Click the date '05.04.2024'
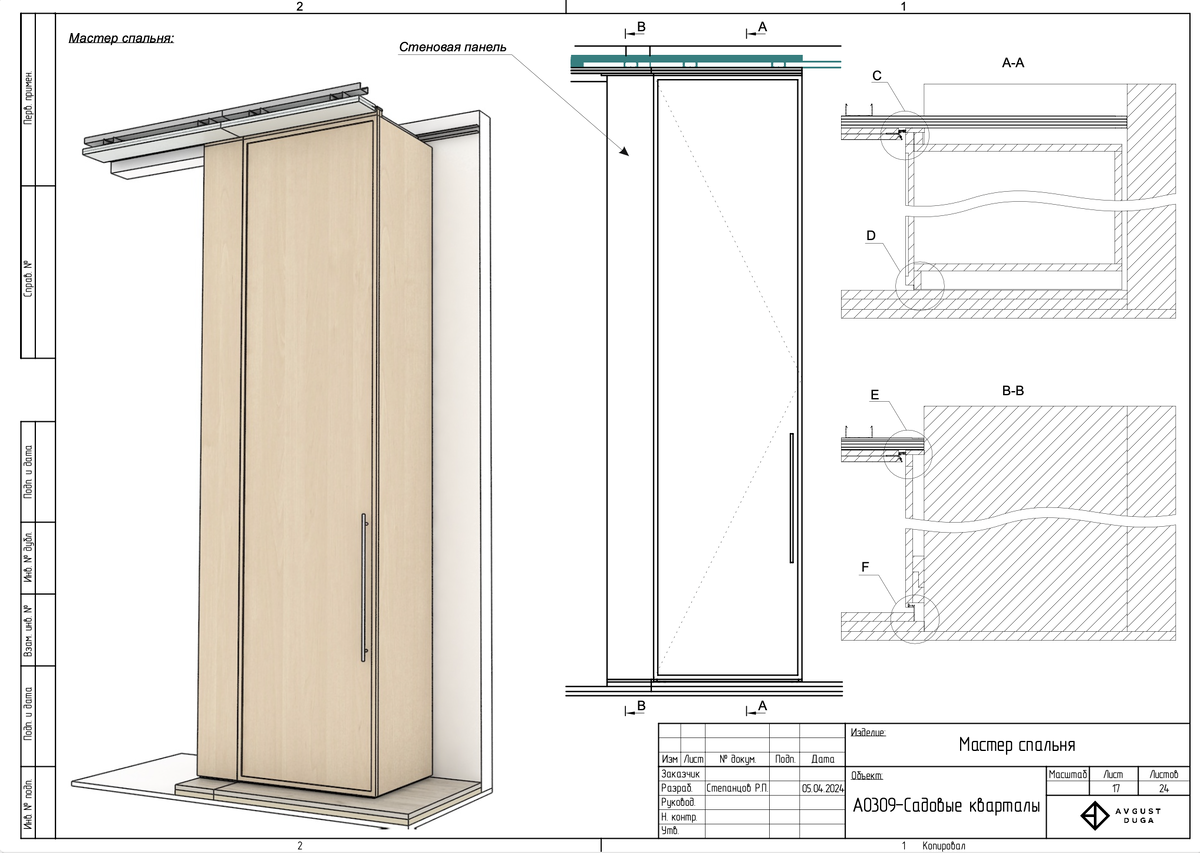 click(824, 788)
